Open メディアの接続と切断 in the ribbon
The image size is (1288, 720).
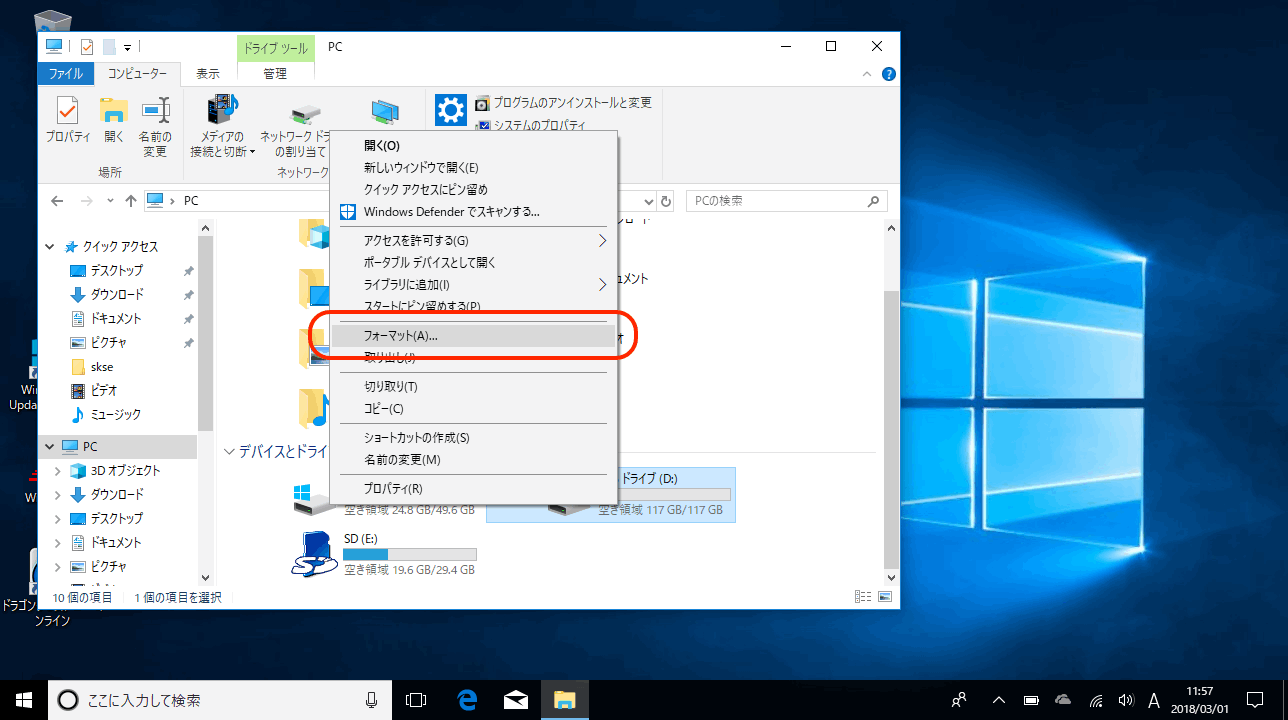[x=222, y=127]
